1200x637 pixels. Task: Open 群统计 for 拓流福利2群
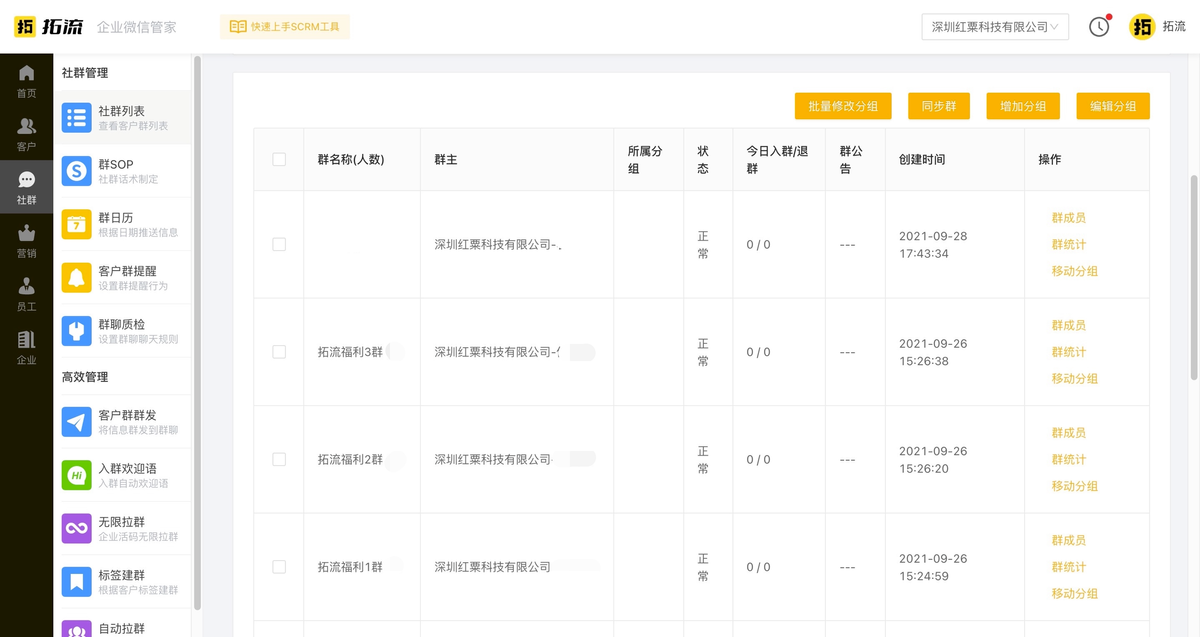click(x=1067, y=459)
